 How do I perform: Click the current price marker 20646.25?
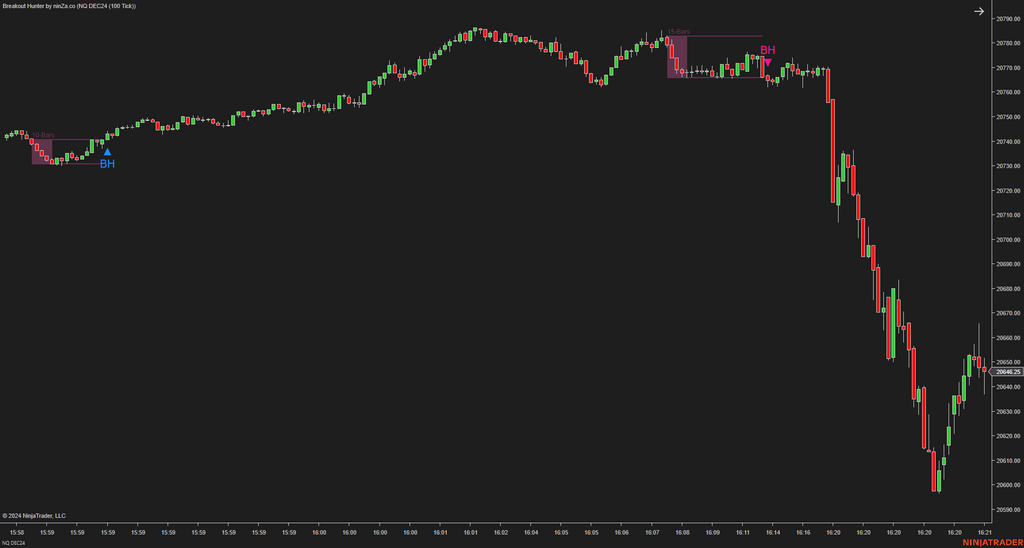pyautogui.click(x=1008, y=371)
